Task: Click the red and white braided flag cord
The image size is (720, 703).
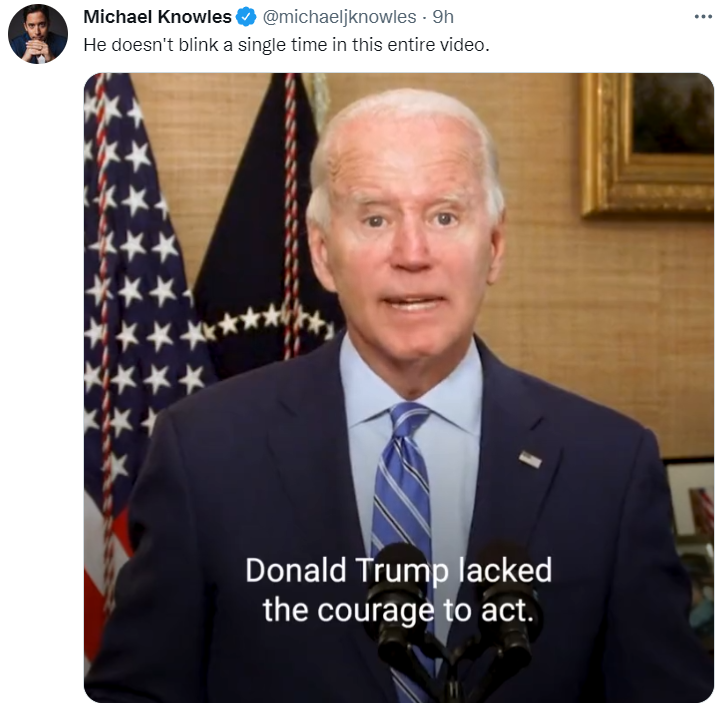Action: tap(291, 216)
